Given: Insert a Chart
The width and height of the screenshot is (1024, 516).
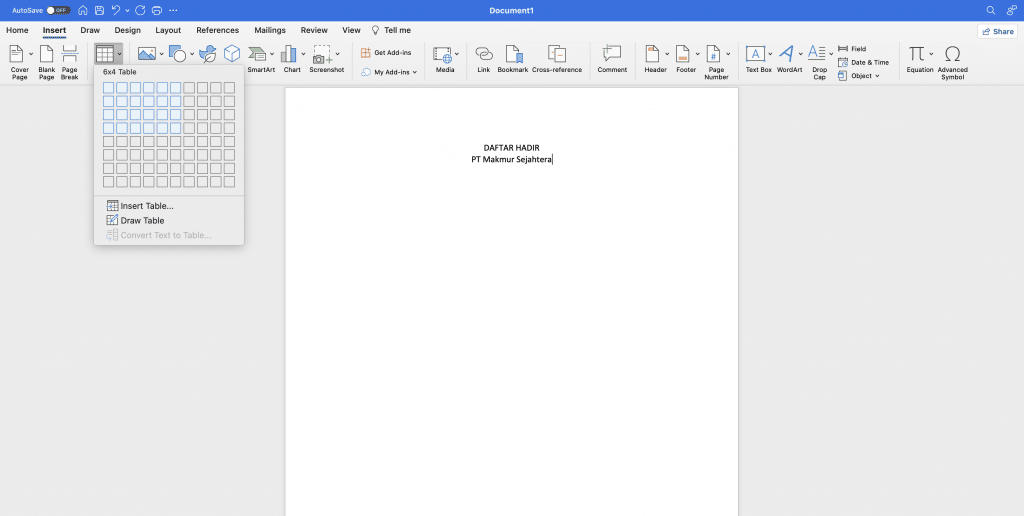Looking at the screenshot, I should (x=291, y=60).
